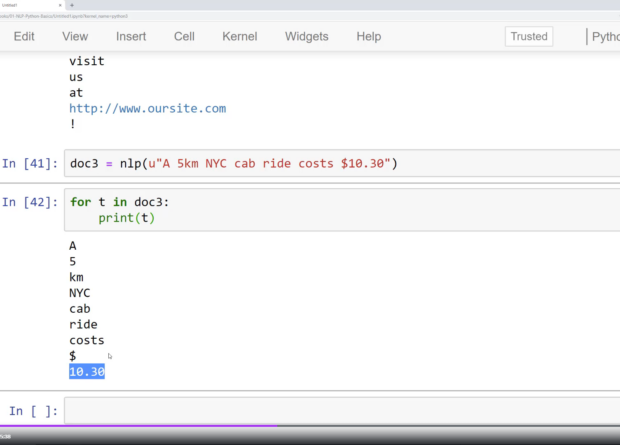Image resolution: width=620 pixels, height=445 pixels.
Task: Open the Edit menu
Action: click(24, 36)
